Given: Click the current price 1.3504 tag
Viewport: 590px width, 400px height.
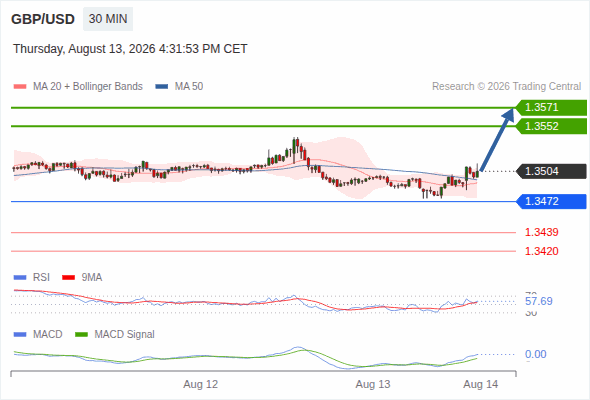Looking at the screenshot, I should click(551, 171).
